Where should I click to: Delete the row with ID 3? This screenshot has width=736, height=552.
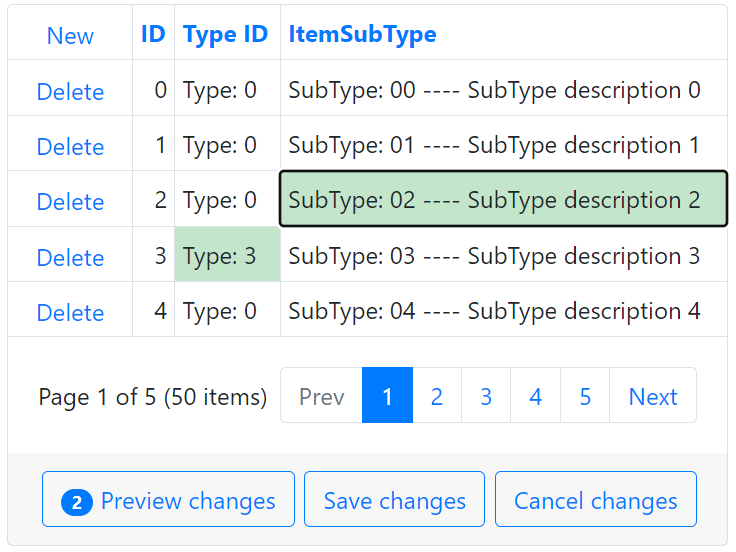pyautogui.click(x=70, y=258)
